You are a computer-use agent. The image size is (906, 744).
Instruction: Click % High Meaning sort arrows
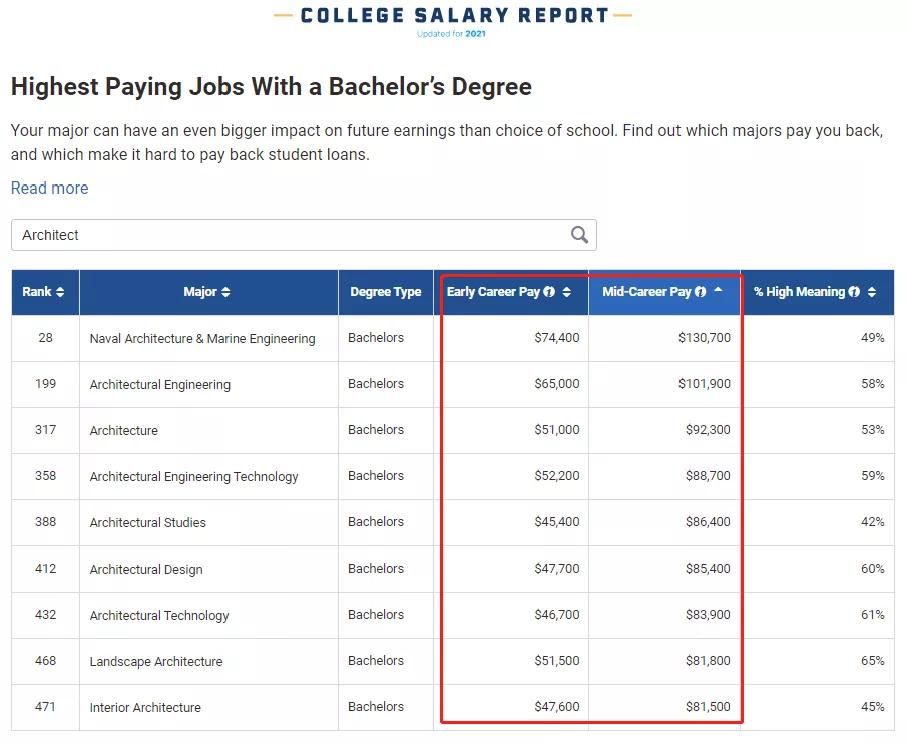[872, 292]
